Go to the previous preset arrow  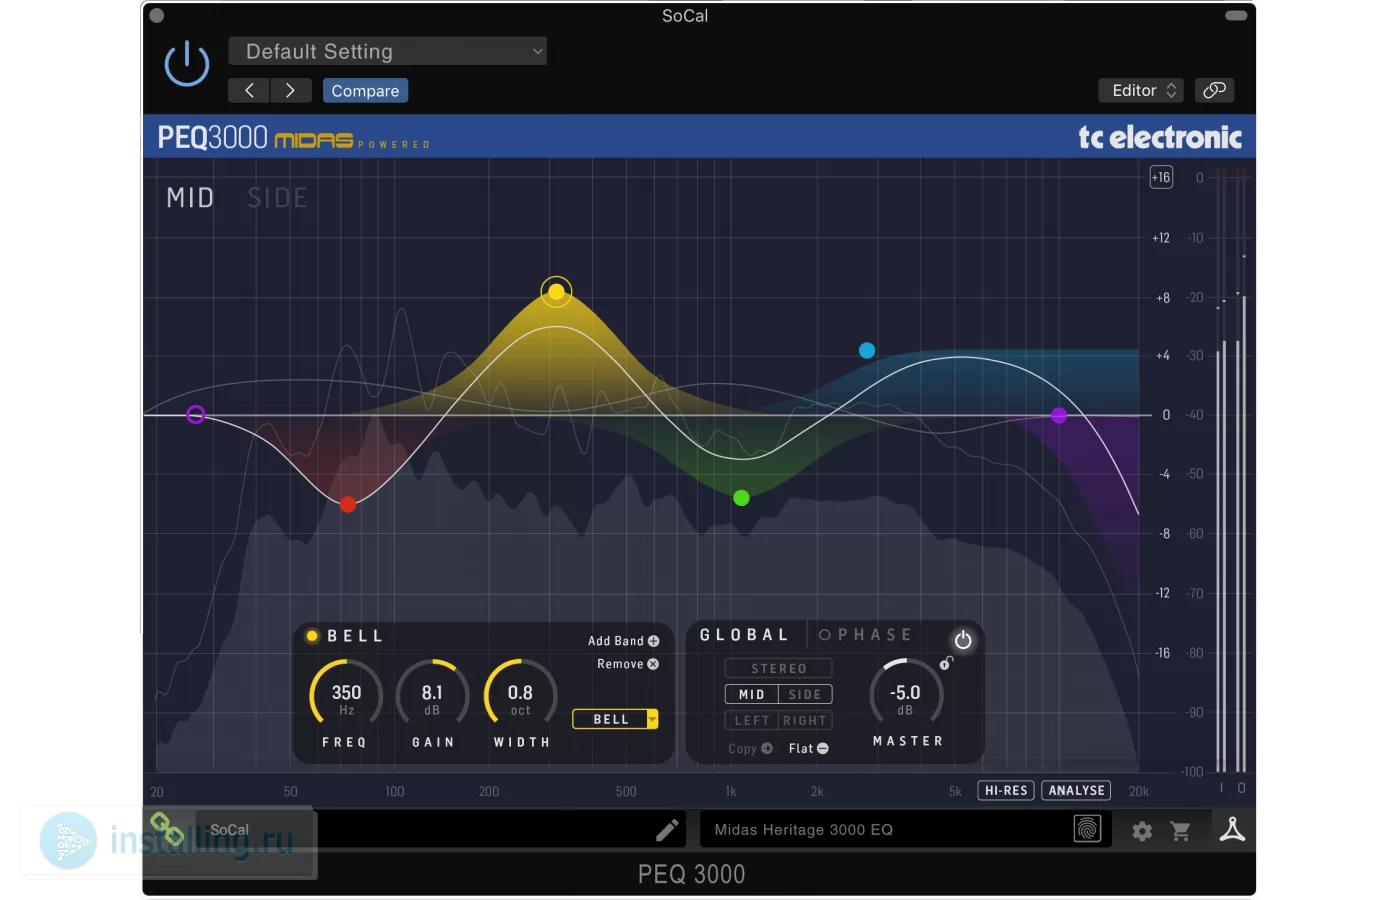(x=249, y=90)
